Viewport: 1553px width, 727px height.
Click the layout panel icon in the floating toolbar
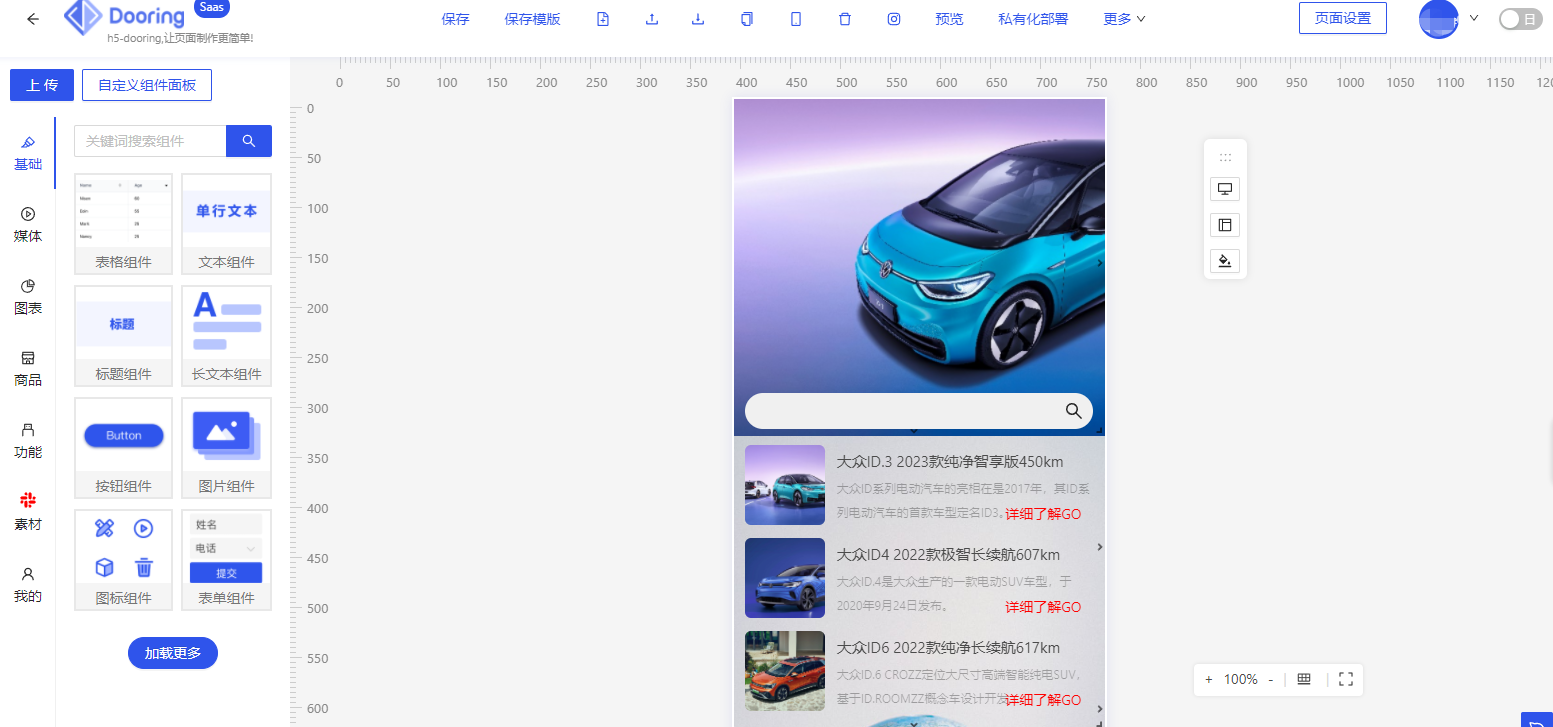[1225, 225]
